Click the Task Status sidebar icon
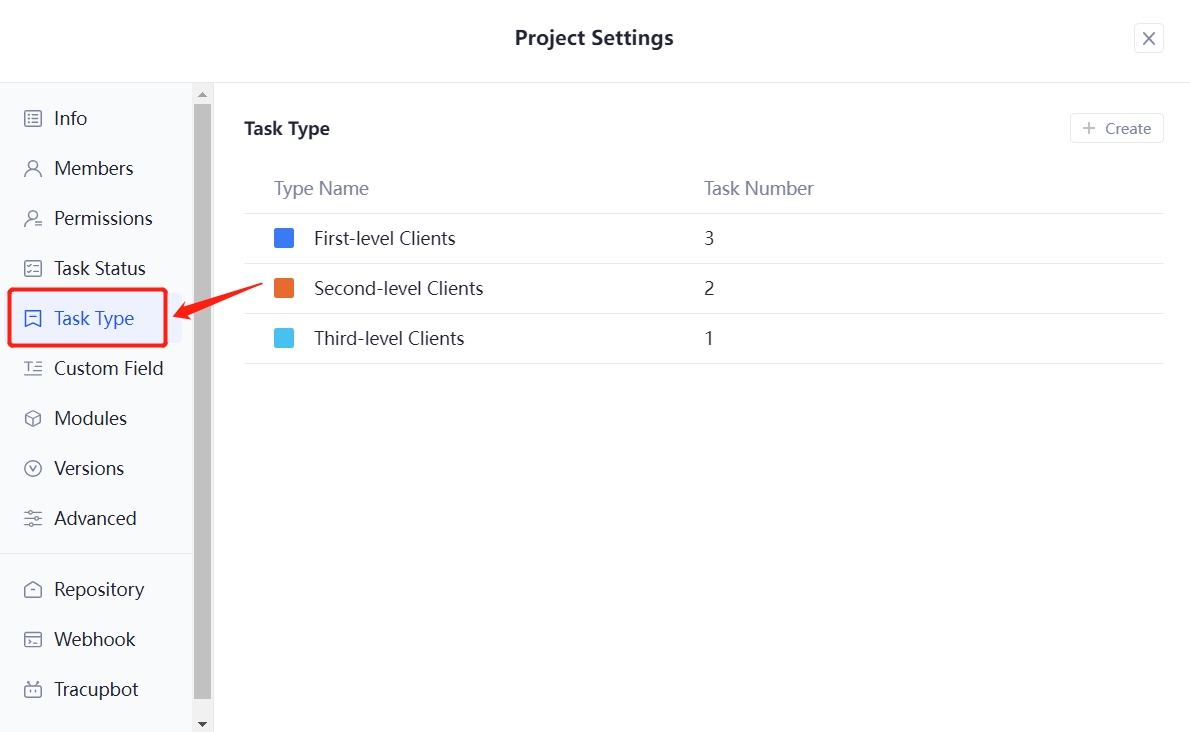The image size is (1190, 732). coord(33,268)
